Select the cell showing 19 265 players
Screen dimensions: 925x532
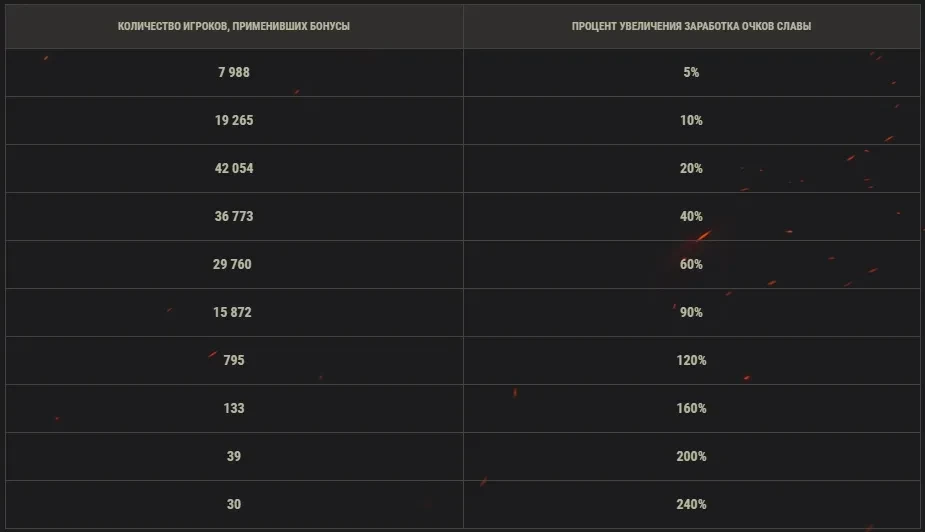(x=234, y=120)
